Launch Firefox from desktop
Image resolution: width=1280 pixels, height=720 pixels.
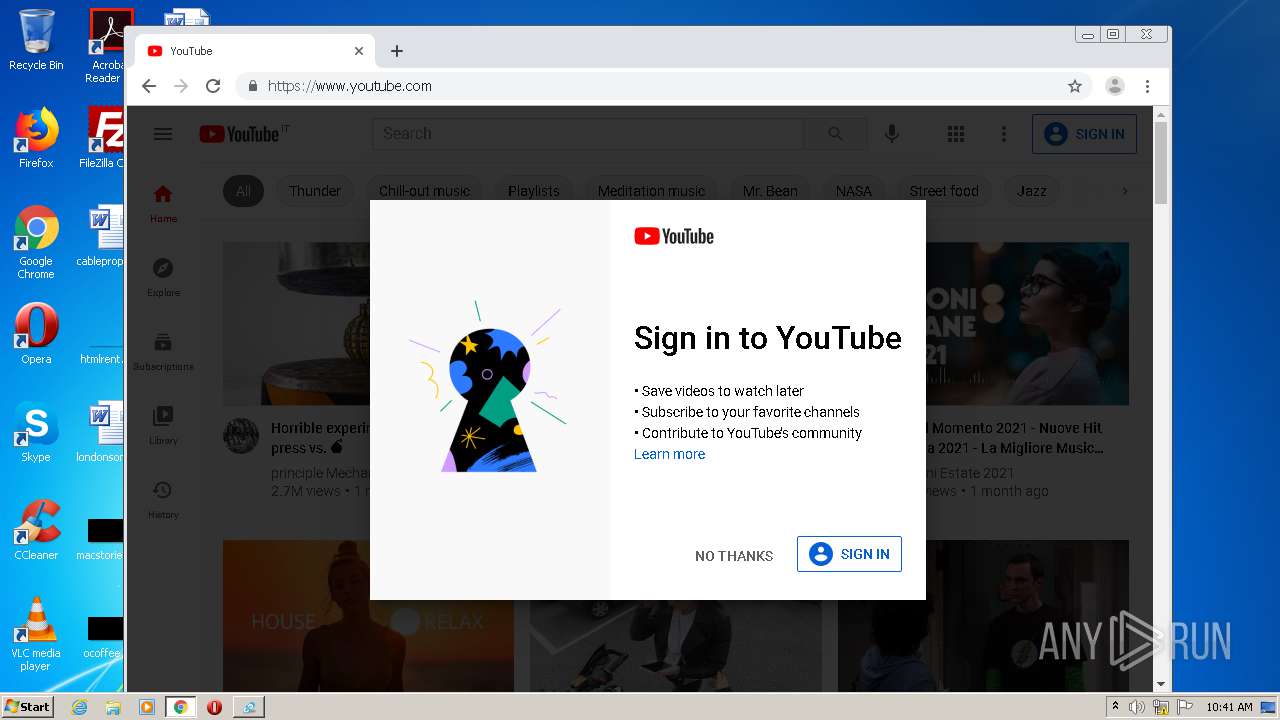[x=36, y=138]
